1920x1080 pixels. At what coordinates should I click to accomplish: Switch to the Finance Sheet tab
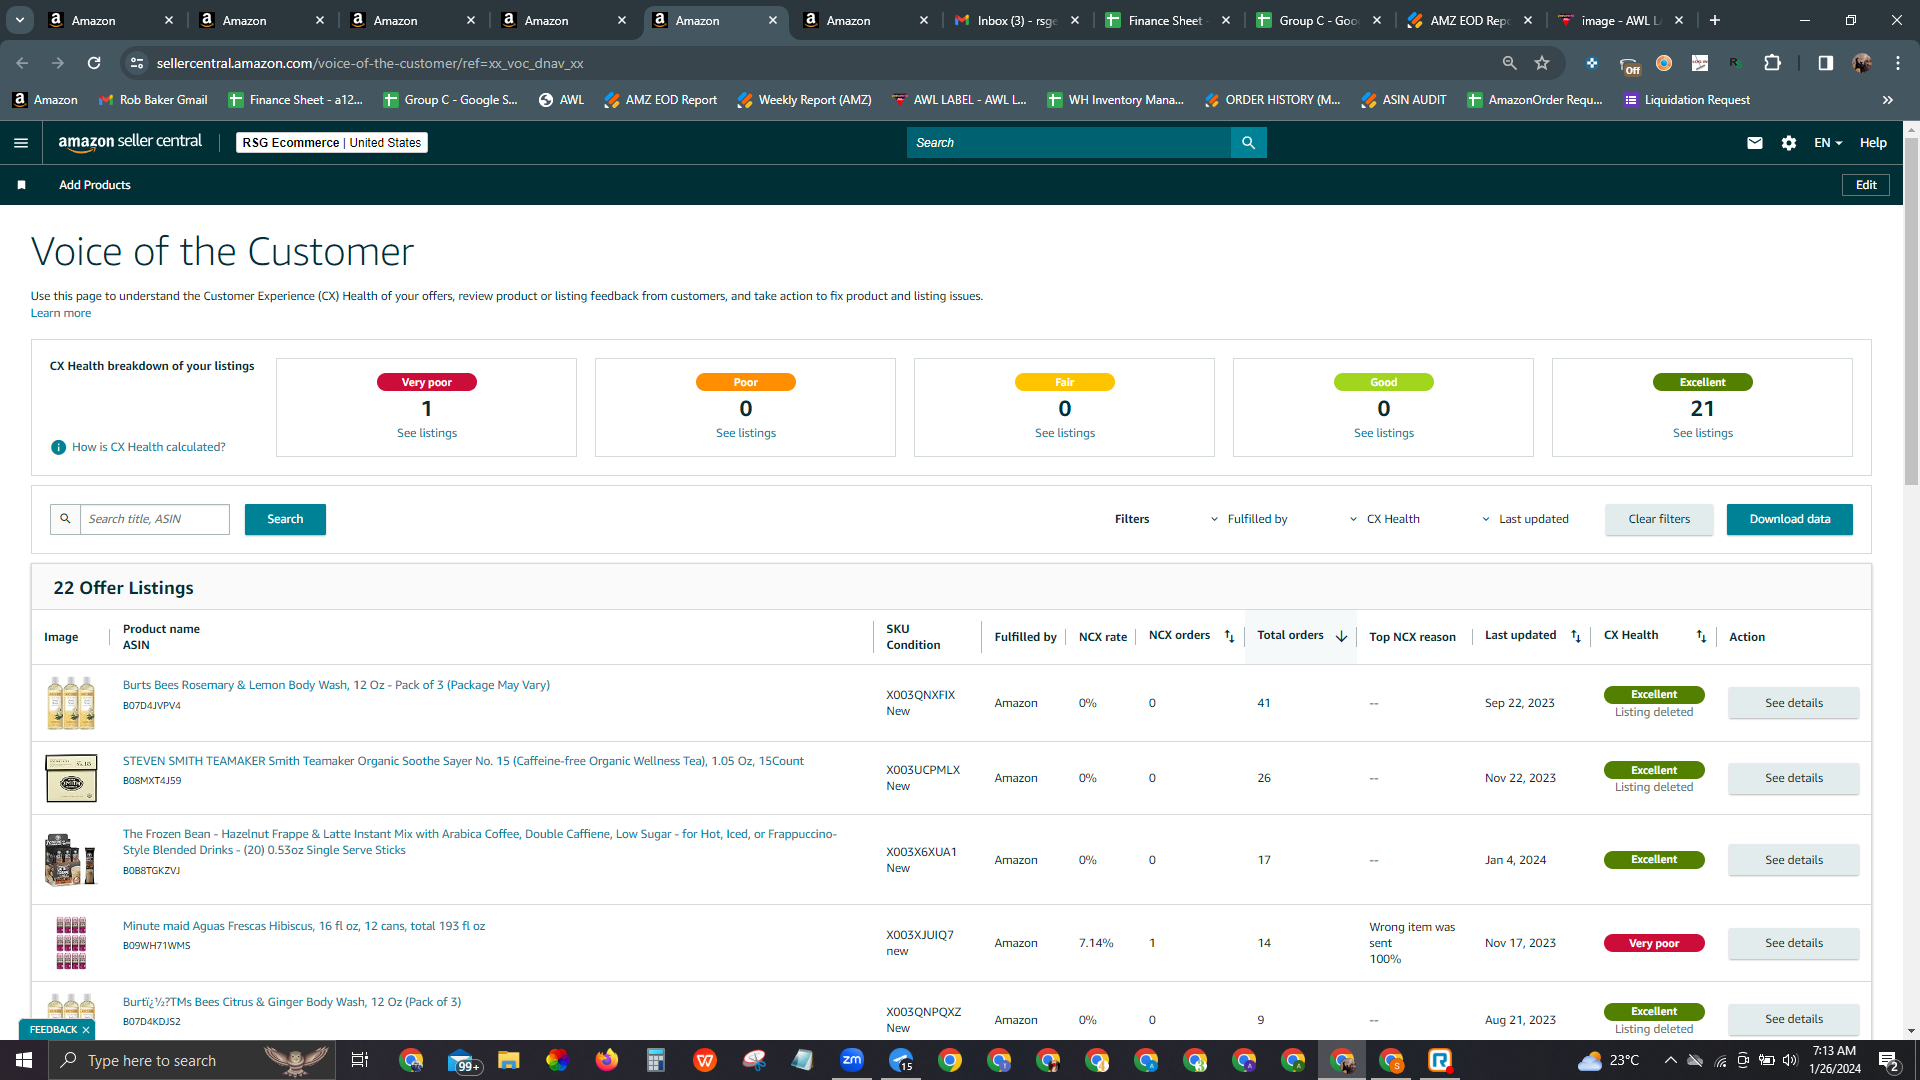1168,20
